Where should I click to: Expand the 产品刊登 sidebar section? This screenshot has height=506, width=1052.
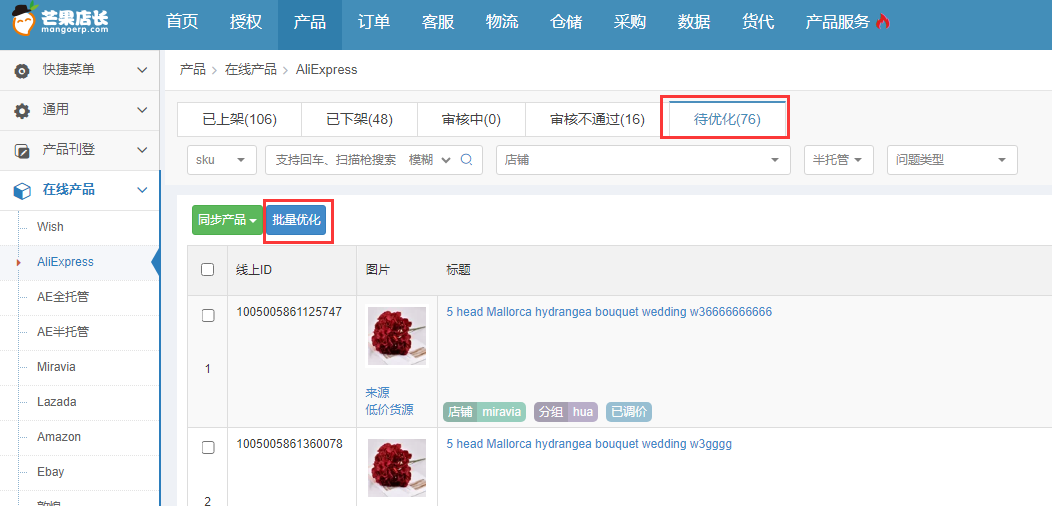[x=142, y=150]
